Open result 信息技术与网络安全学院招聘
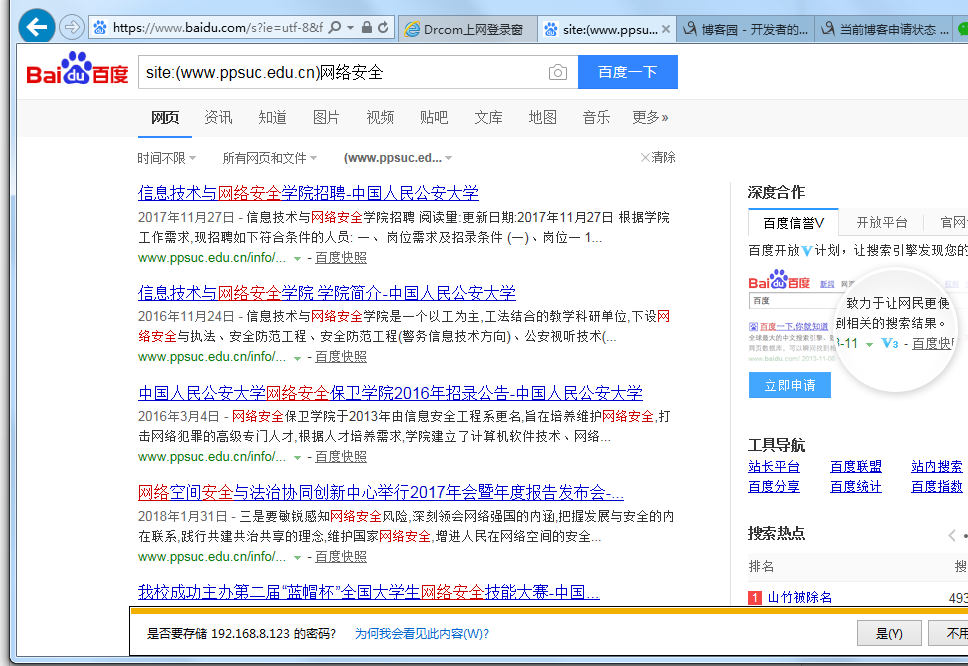This screenshot has width=968, height=666. click(x=308, y=193)
